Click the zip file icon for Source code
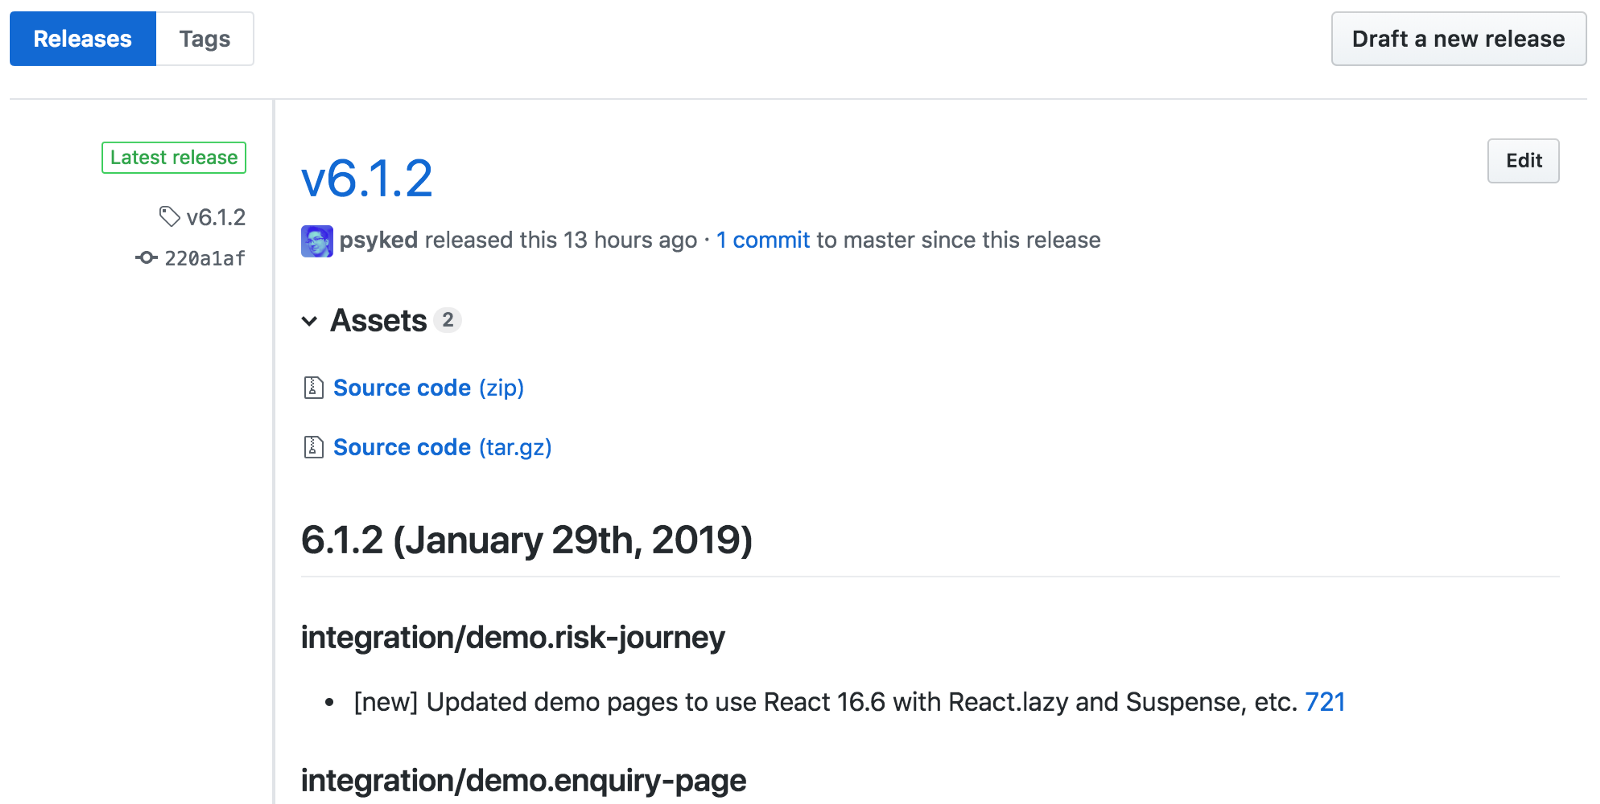 coord(313,387)
